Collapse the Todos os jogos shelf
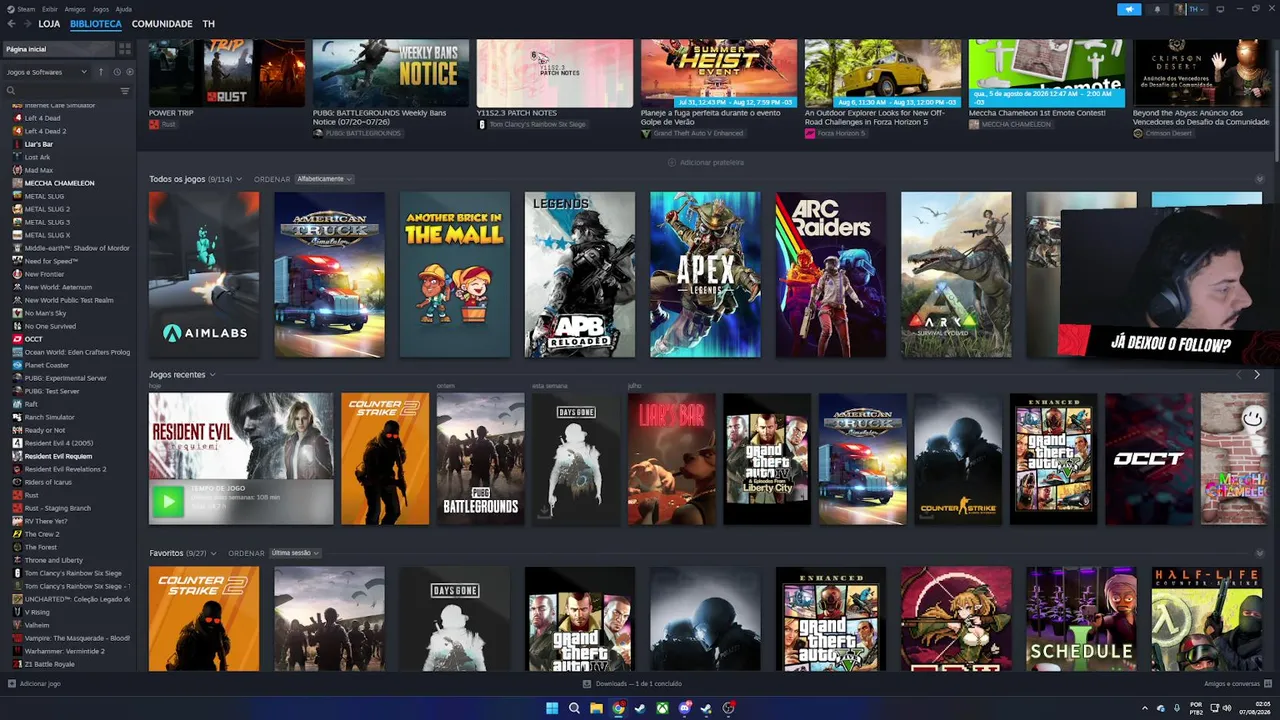1280x720 pixels. point(1259,179)
